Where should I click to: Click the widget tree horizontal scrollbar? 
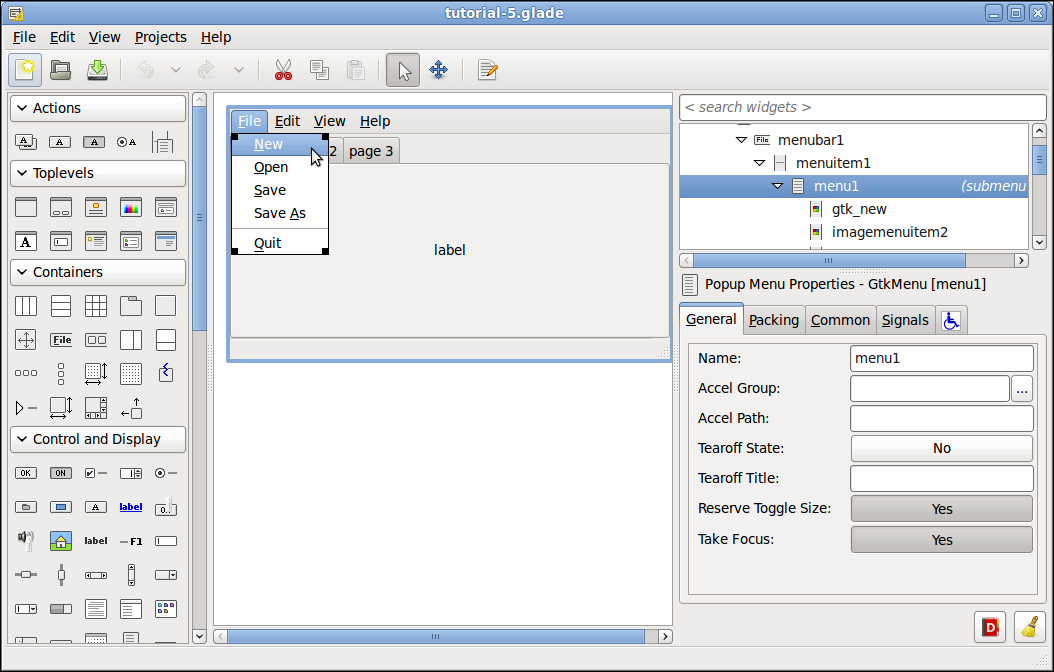829,260
